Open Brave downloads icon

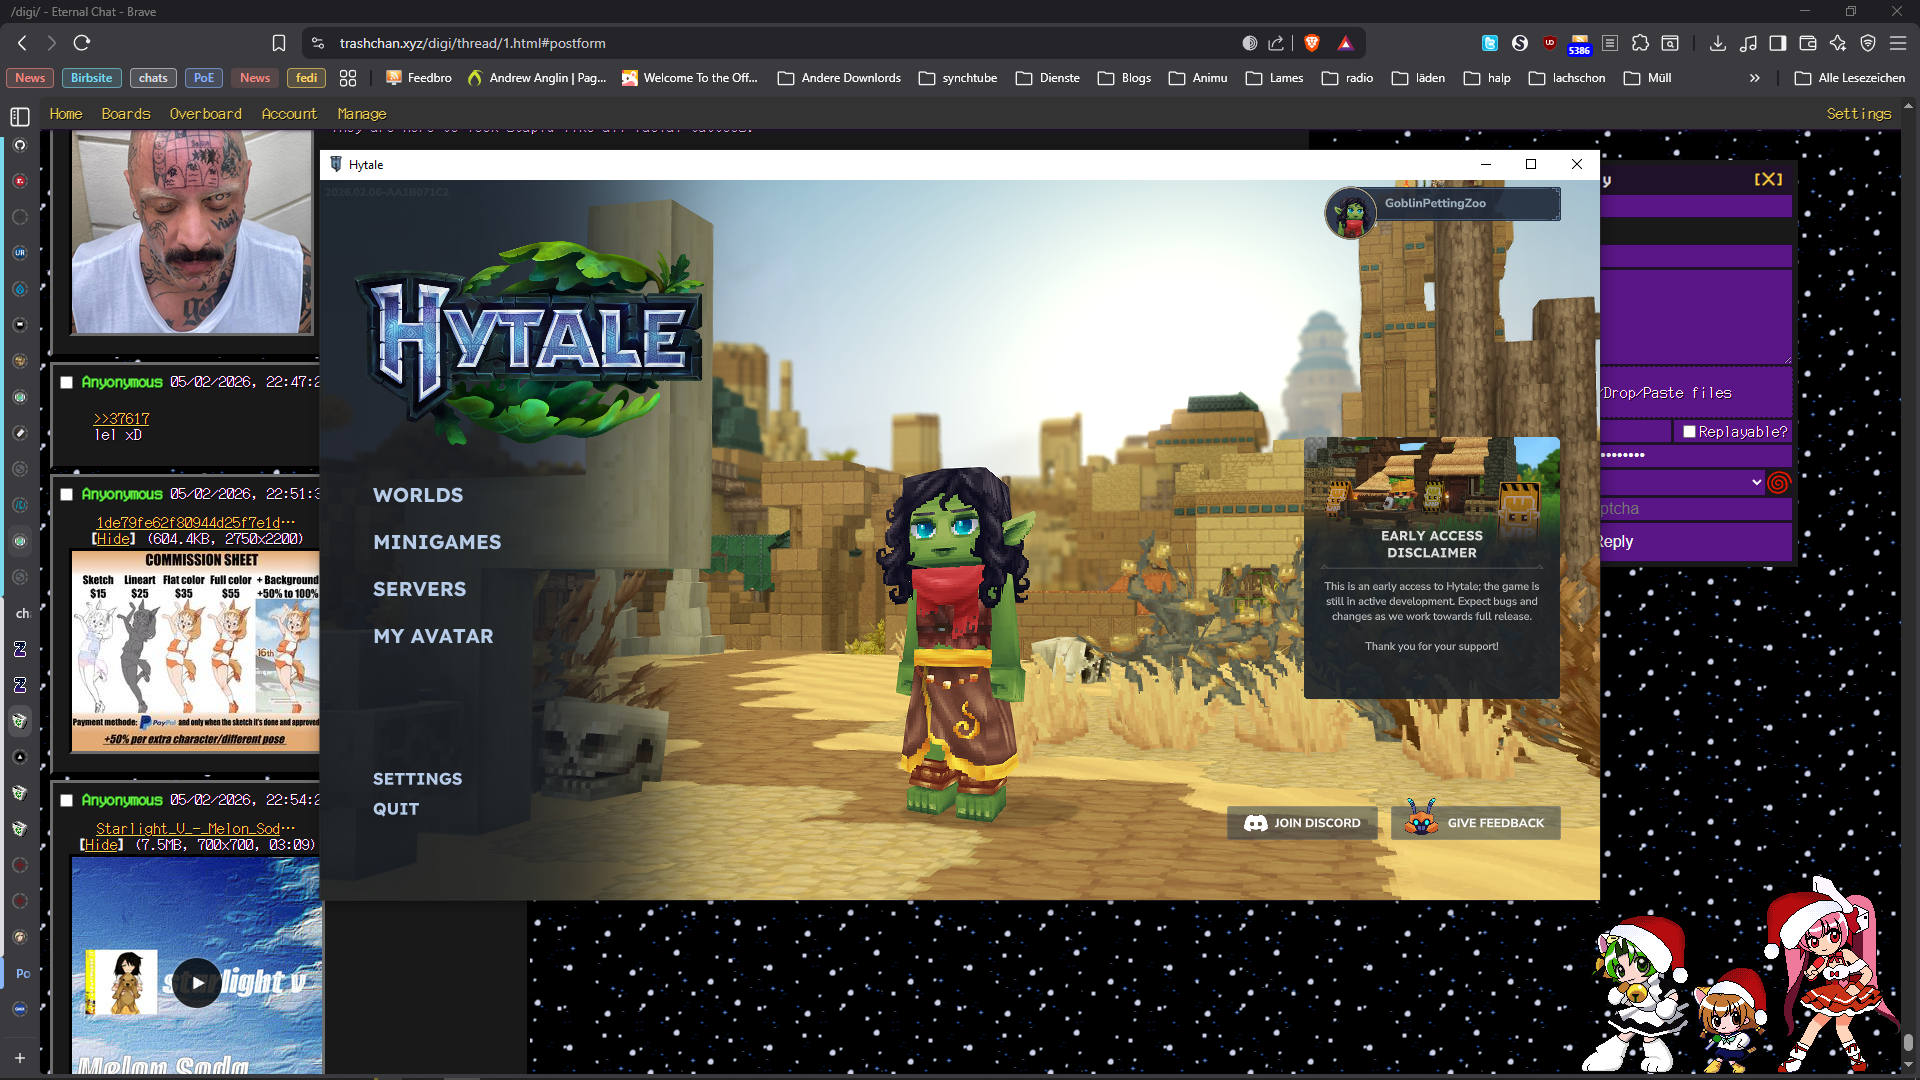coord(1717,43)
